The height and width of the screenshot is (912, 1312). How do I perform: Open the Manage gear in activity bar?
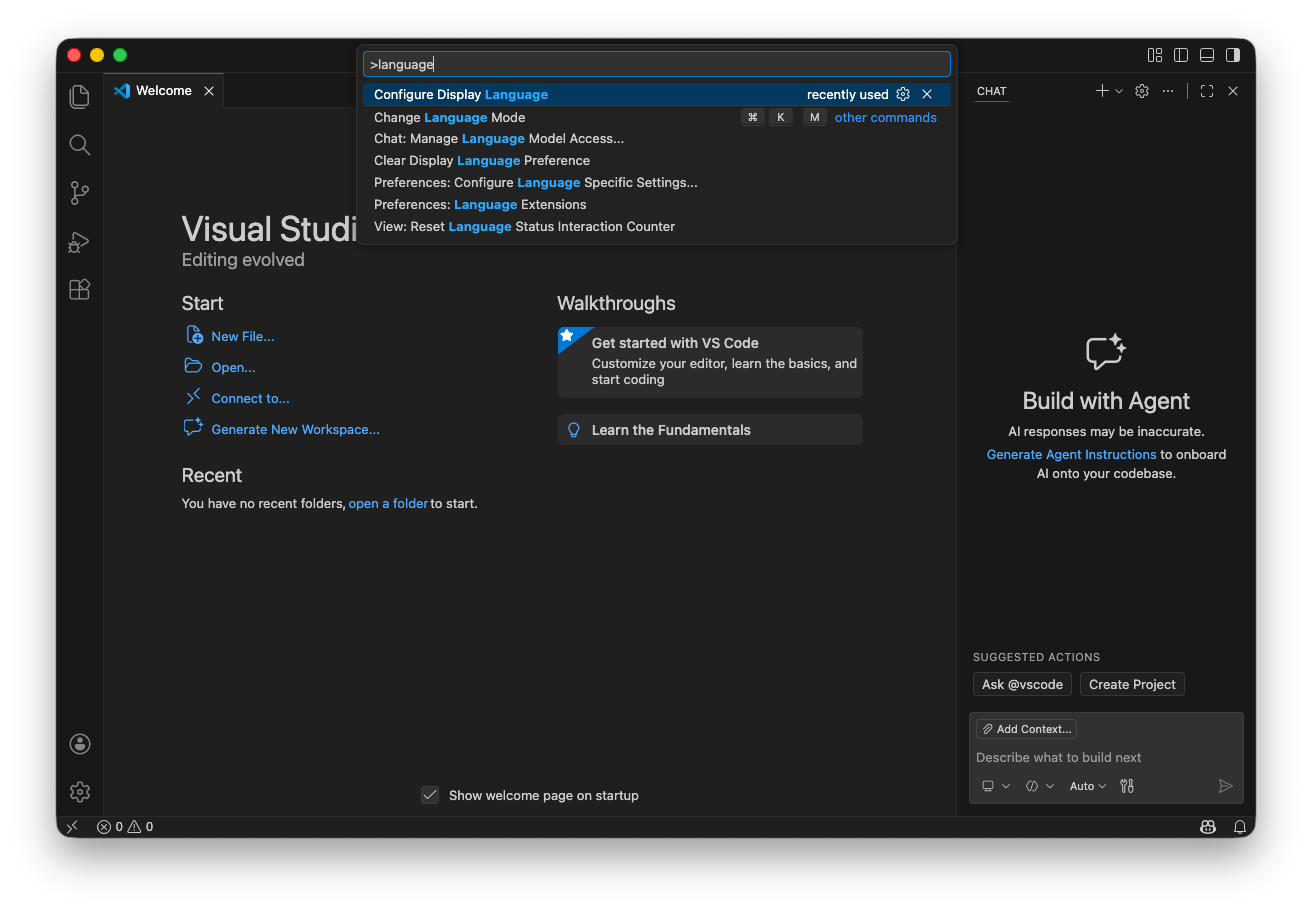click(80, 792)
